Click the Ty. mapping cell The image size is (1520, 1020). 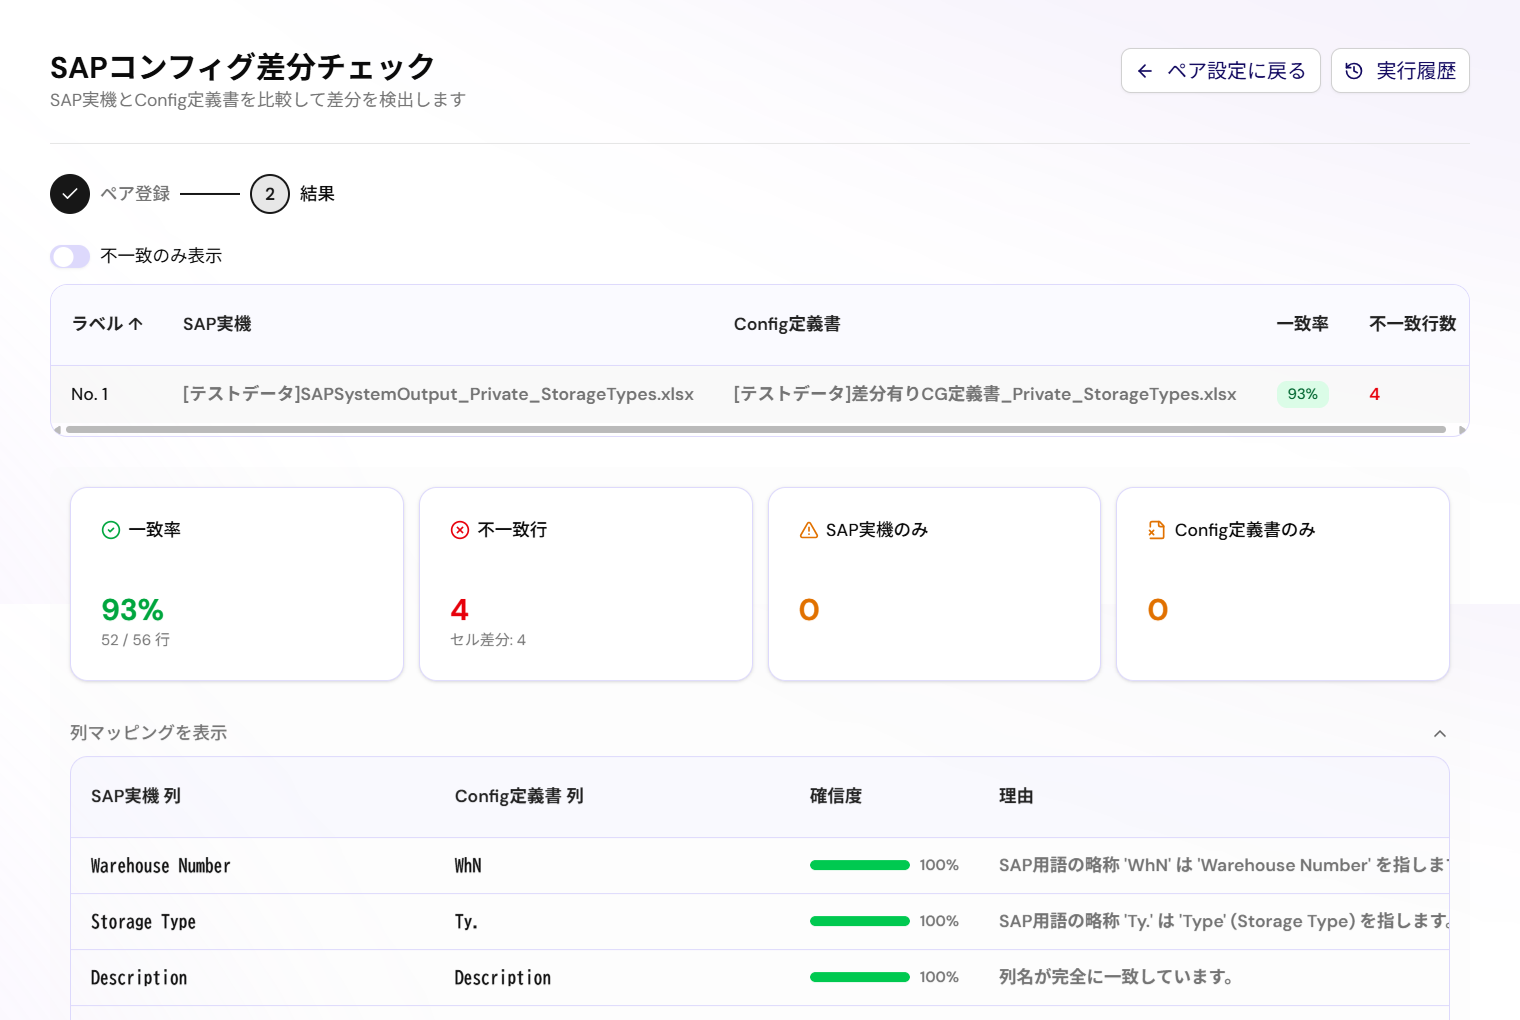pos(466,922)
